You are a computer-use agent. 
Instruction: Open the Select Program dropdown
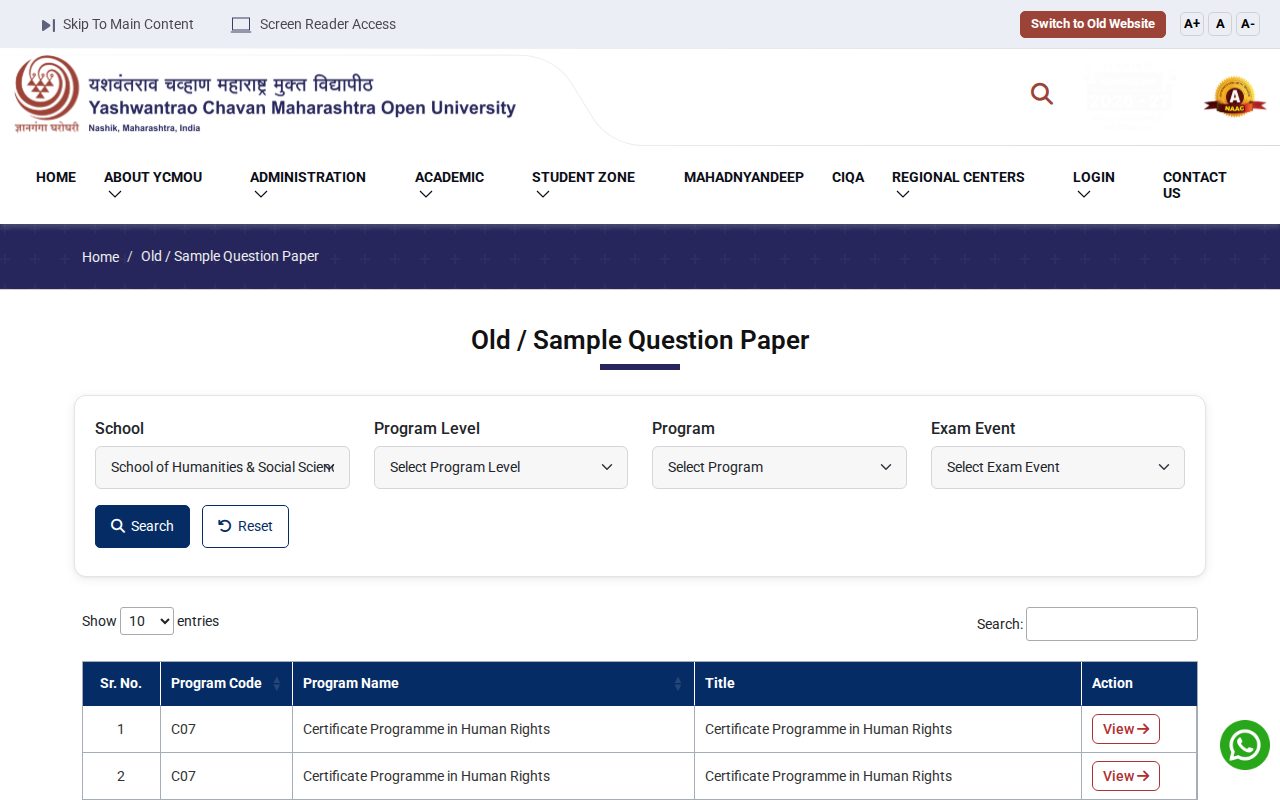pos(779,467)
